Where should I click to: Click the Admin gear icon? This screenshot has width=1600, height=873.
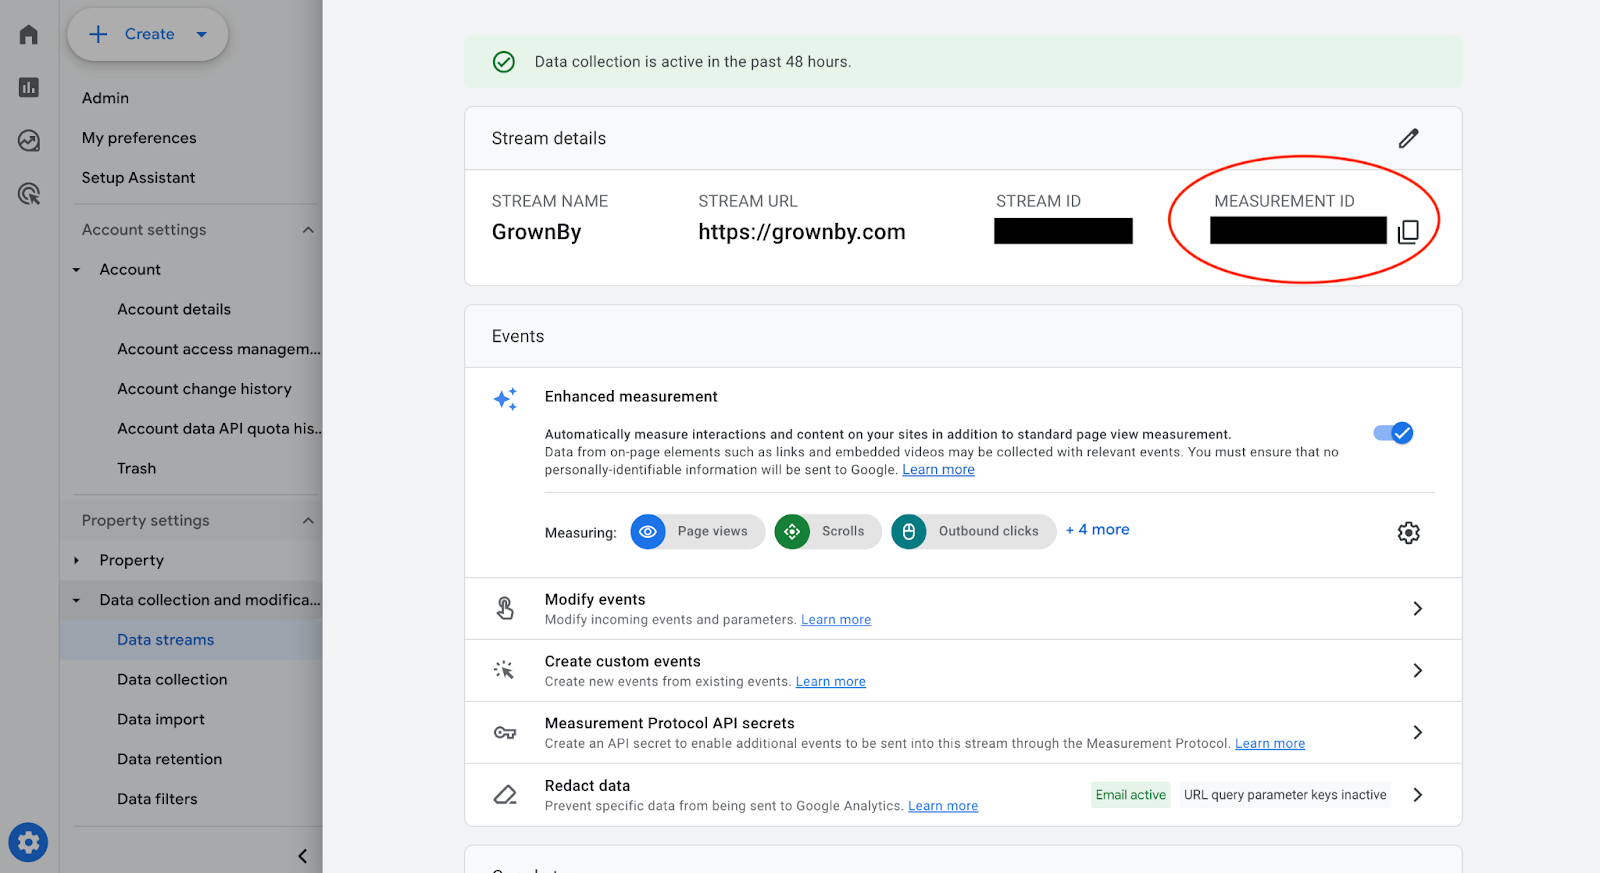(x=28, y=843)
